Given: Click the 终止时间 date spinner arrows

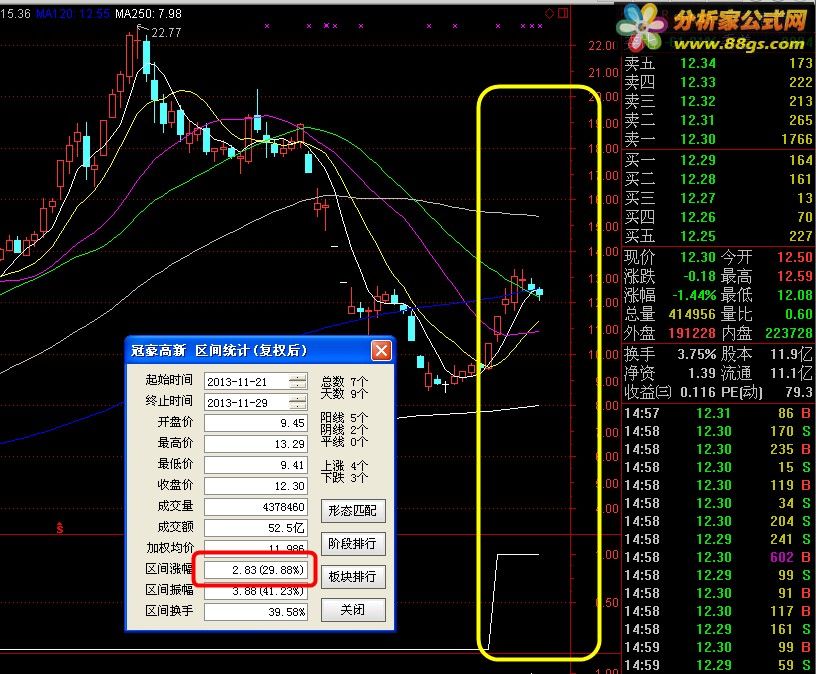Looking at the screenshot, I should (x=298, y=402).
